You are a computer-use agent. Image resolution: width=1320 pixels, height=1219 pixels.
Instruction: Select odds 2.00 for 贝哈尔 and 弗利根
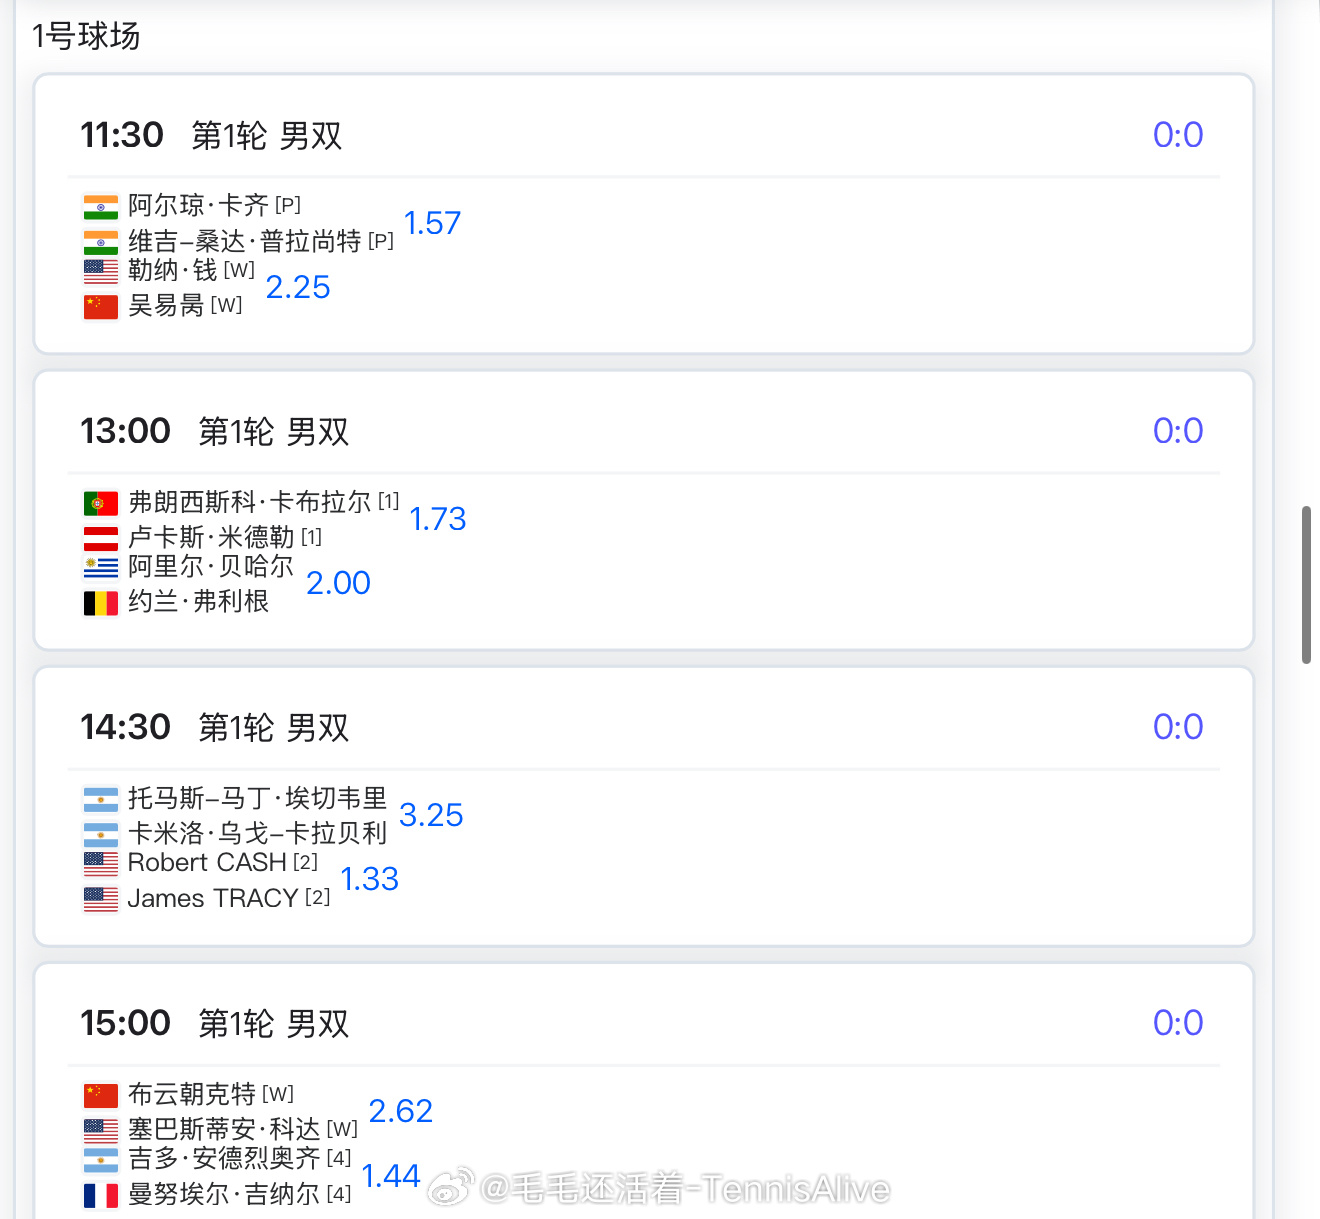click(338, 583)
